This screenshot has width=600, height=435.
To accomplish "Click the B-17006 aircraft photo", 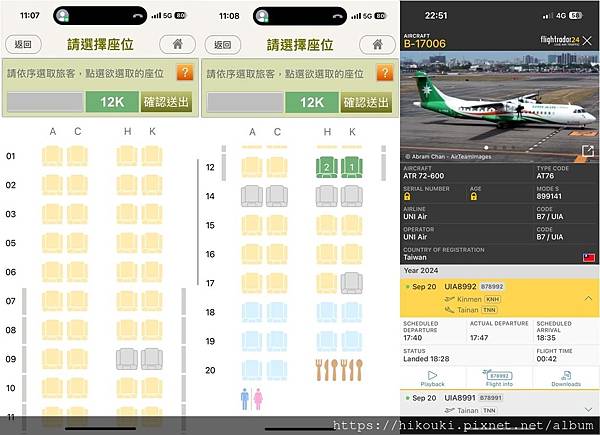I will [x=500, y=106].
